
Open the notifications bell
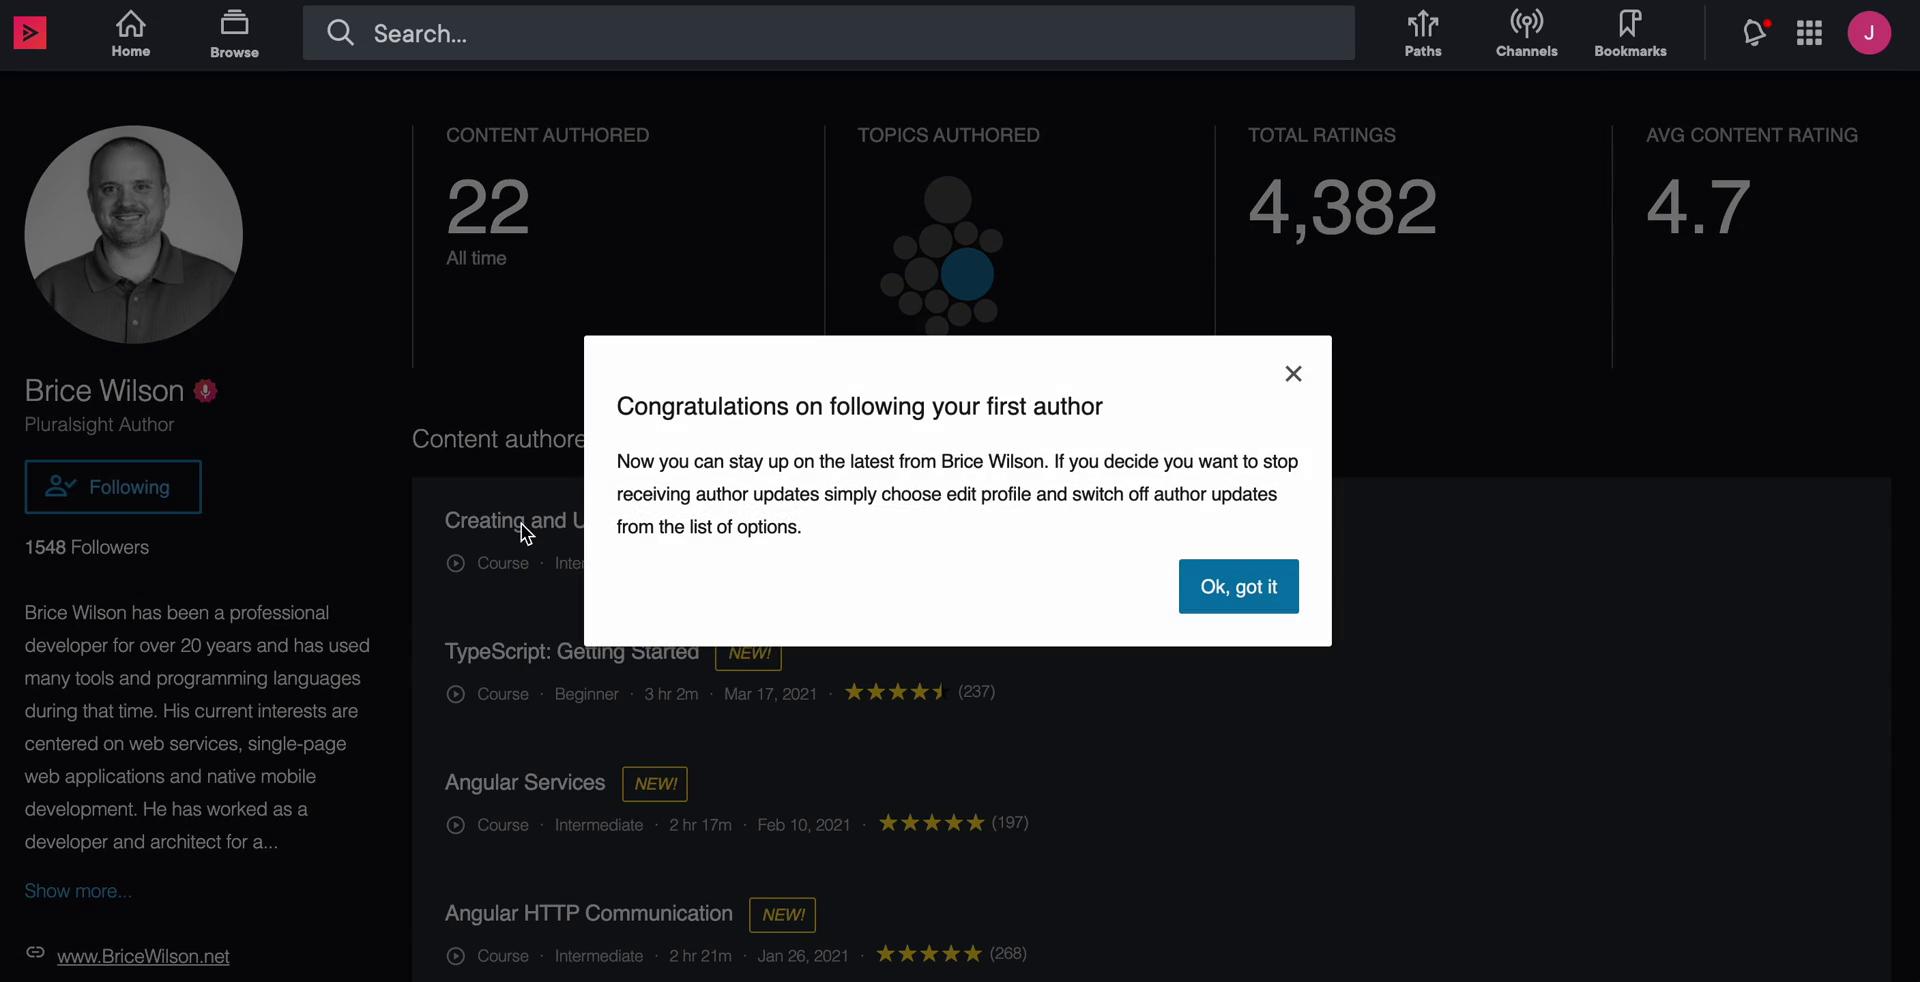point(1755,33)
